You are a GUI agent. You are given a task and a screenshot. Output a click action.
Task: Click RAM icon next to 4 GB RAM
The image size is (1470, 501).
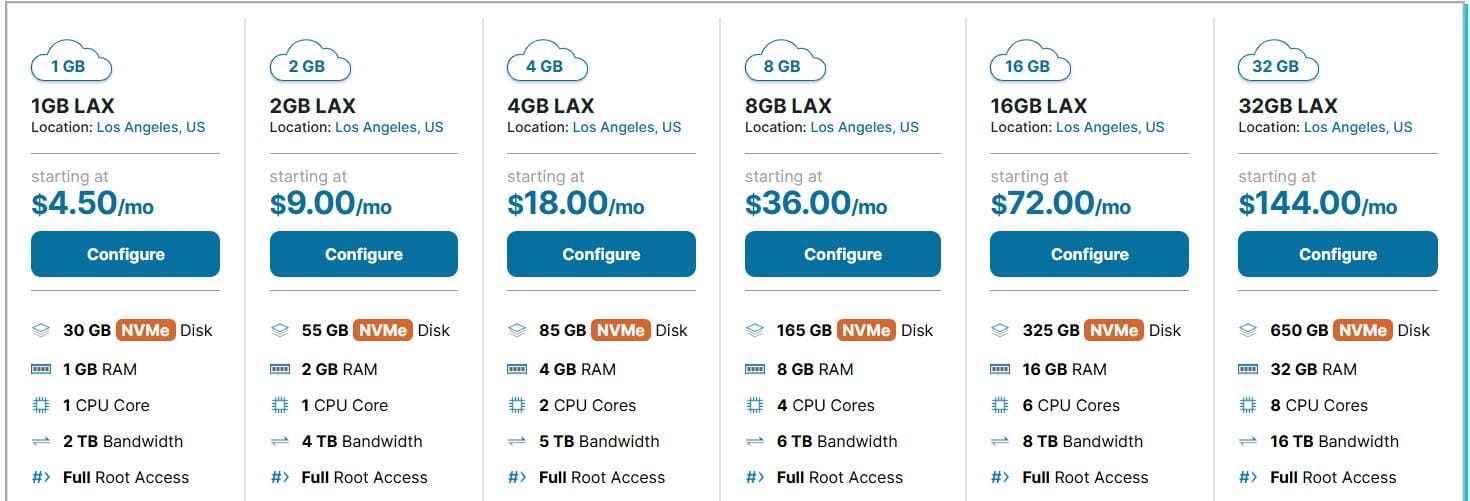tap(517, 369)
